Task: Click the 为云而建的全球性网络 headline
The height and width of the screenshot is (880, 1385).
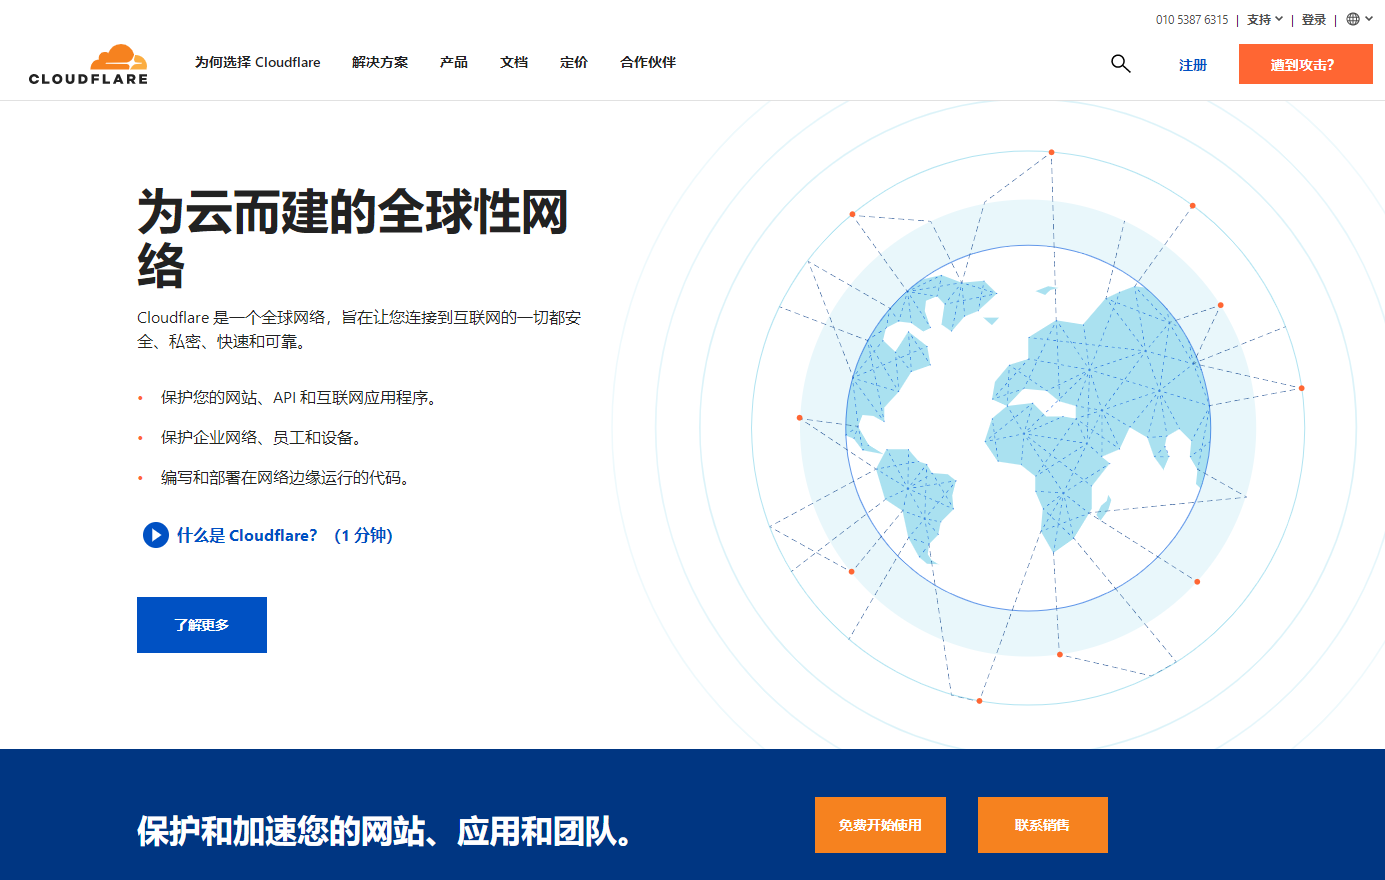Action: pos(352,238)
